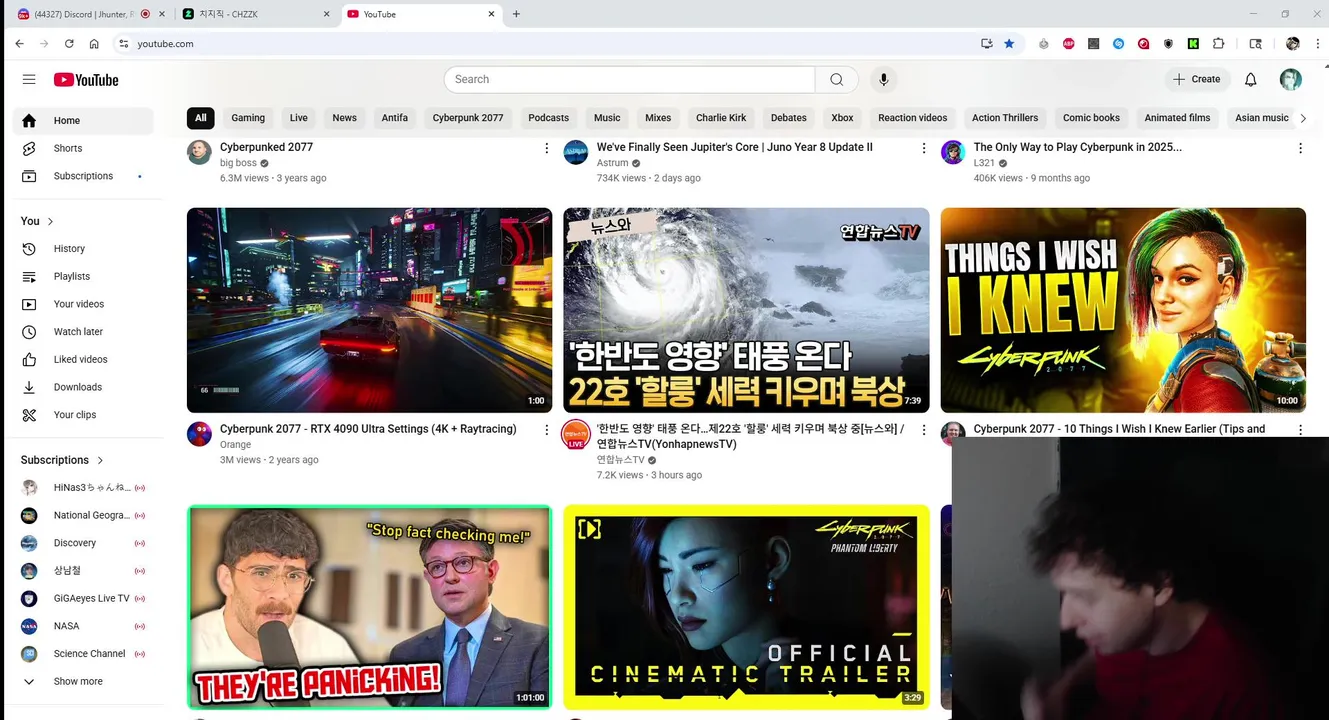Open more options for RTX 4090 video
Screen dimensions: 1329x720
coord(546,430)
